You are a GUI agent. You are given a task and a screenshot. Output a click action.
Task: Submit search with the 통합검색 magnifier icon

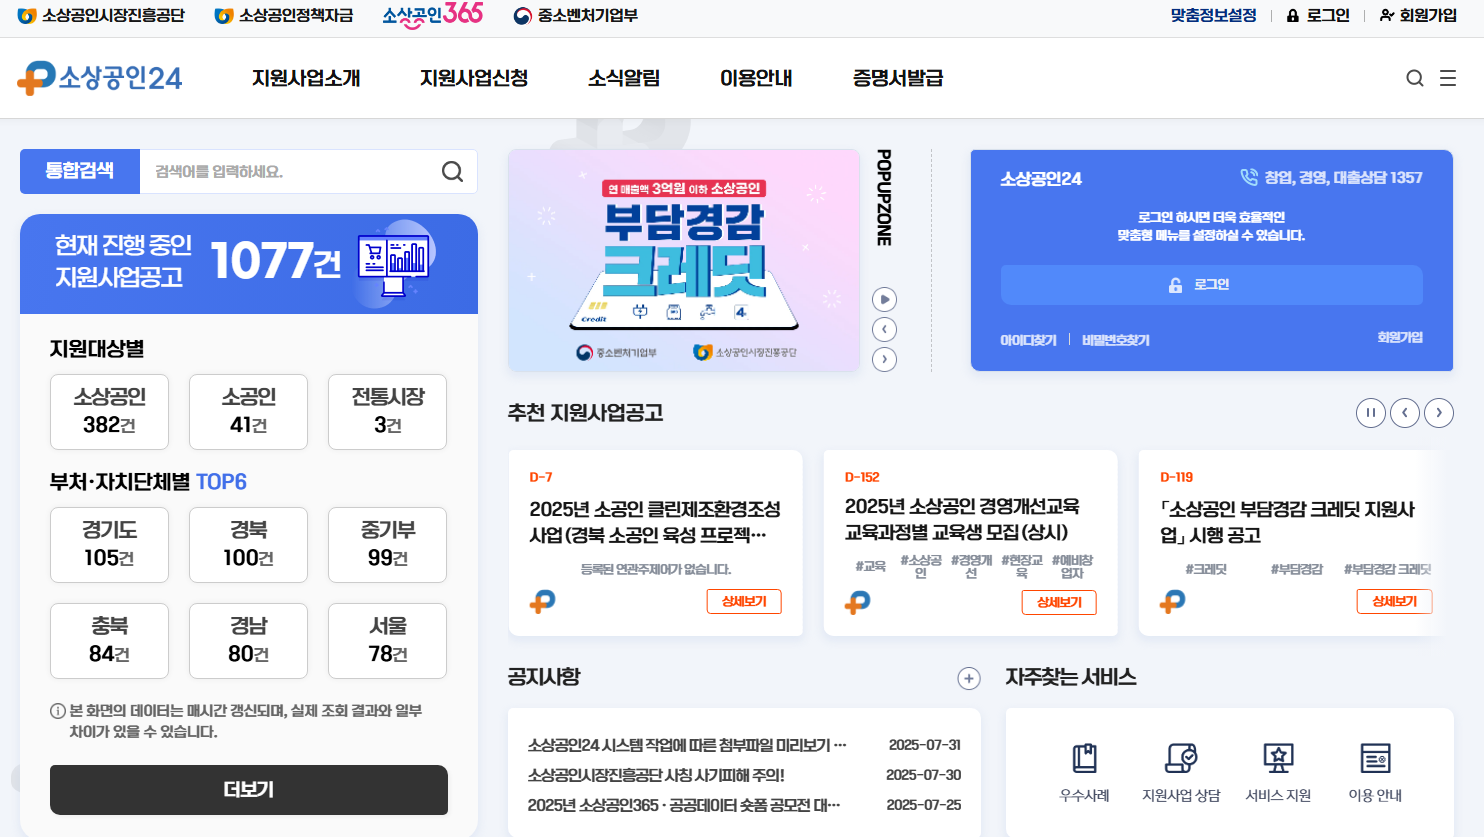(452, 172)
